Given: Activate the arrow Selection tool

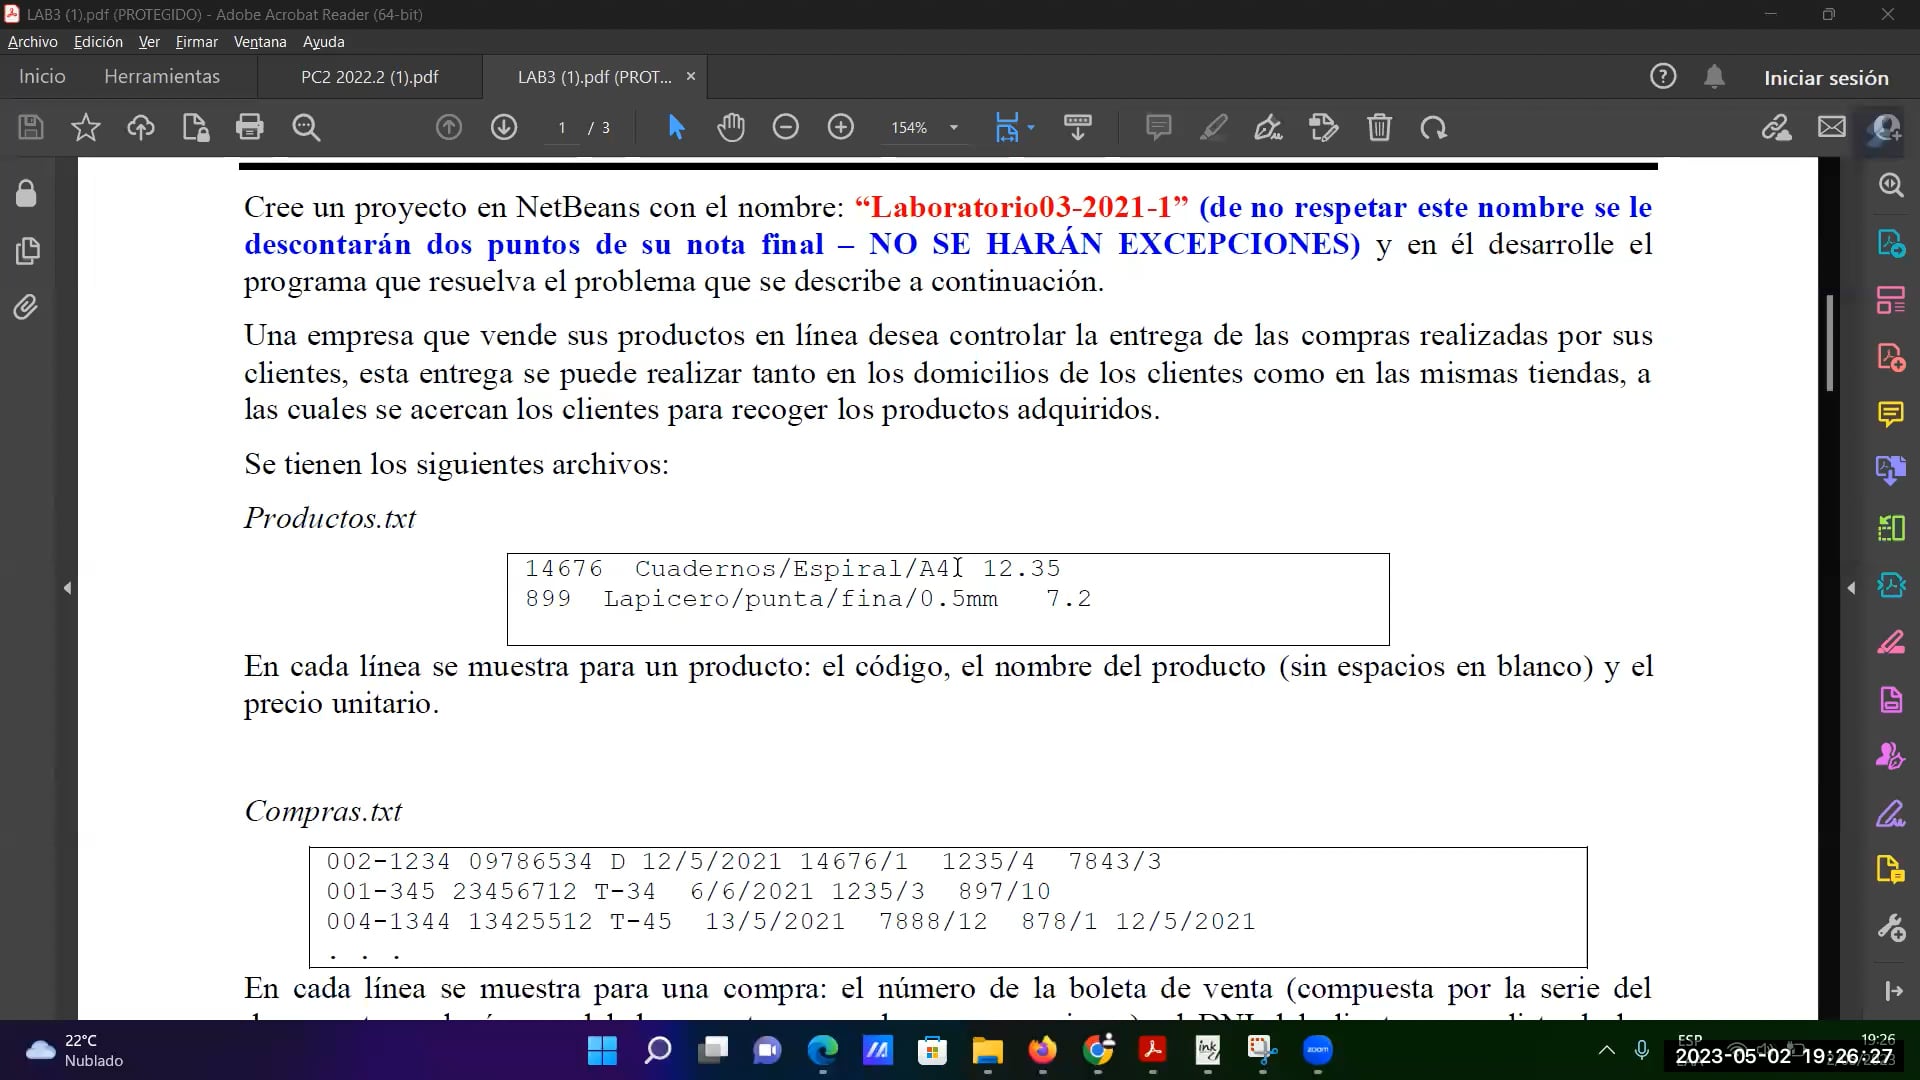Looking at the screenshot, I should tap(676, 127).
